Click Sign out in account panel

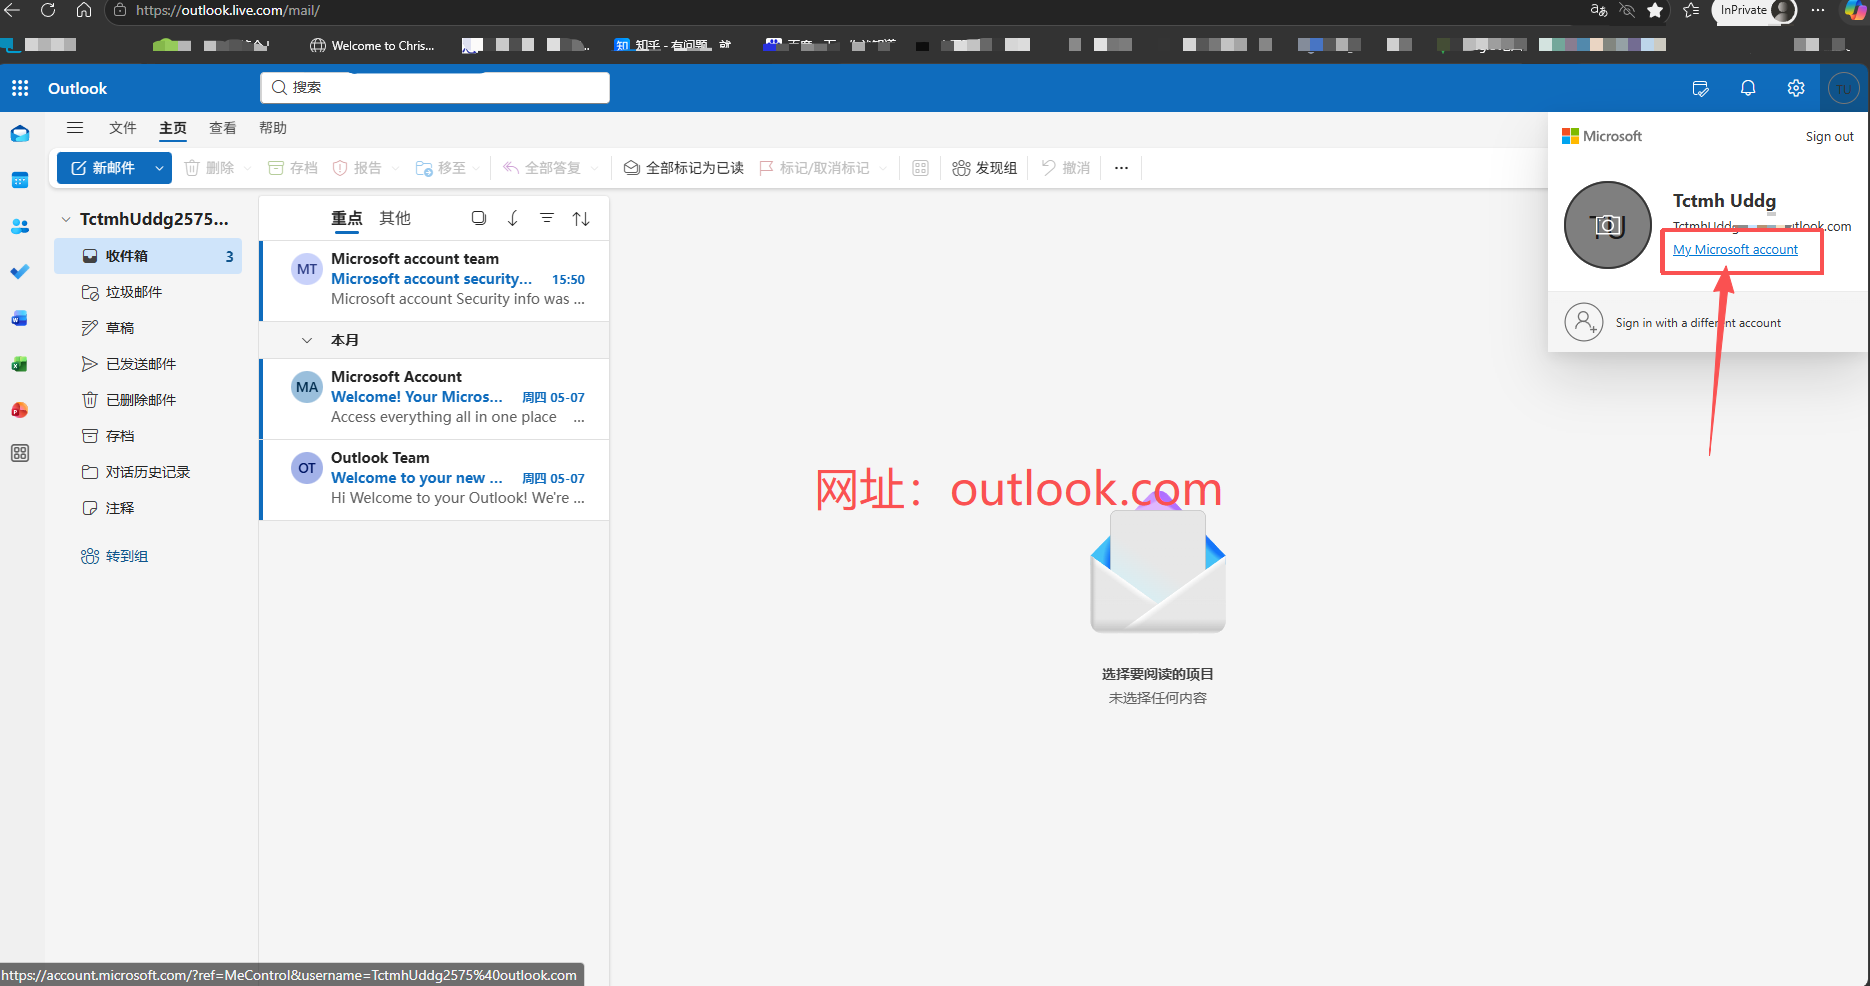point(1829,137)
